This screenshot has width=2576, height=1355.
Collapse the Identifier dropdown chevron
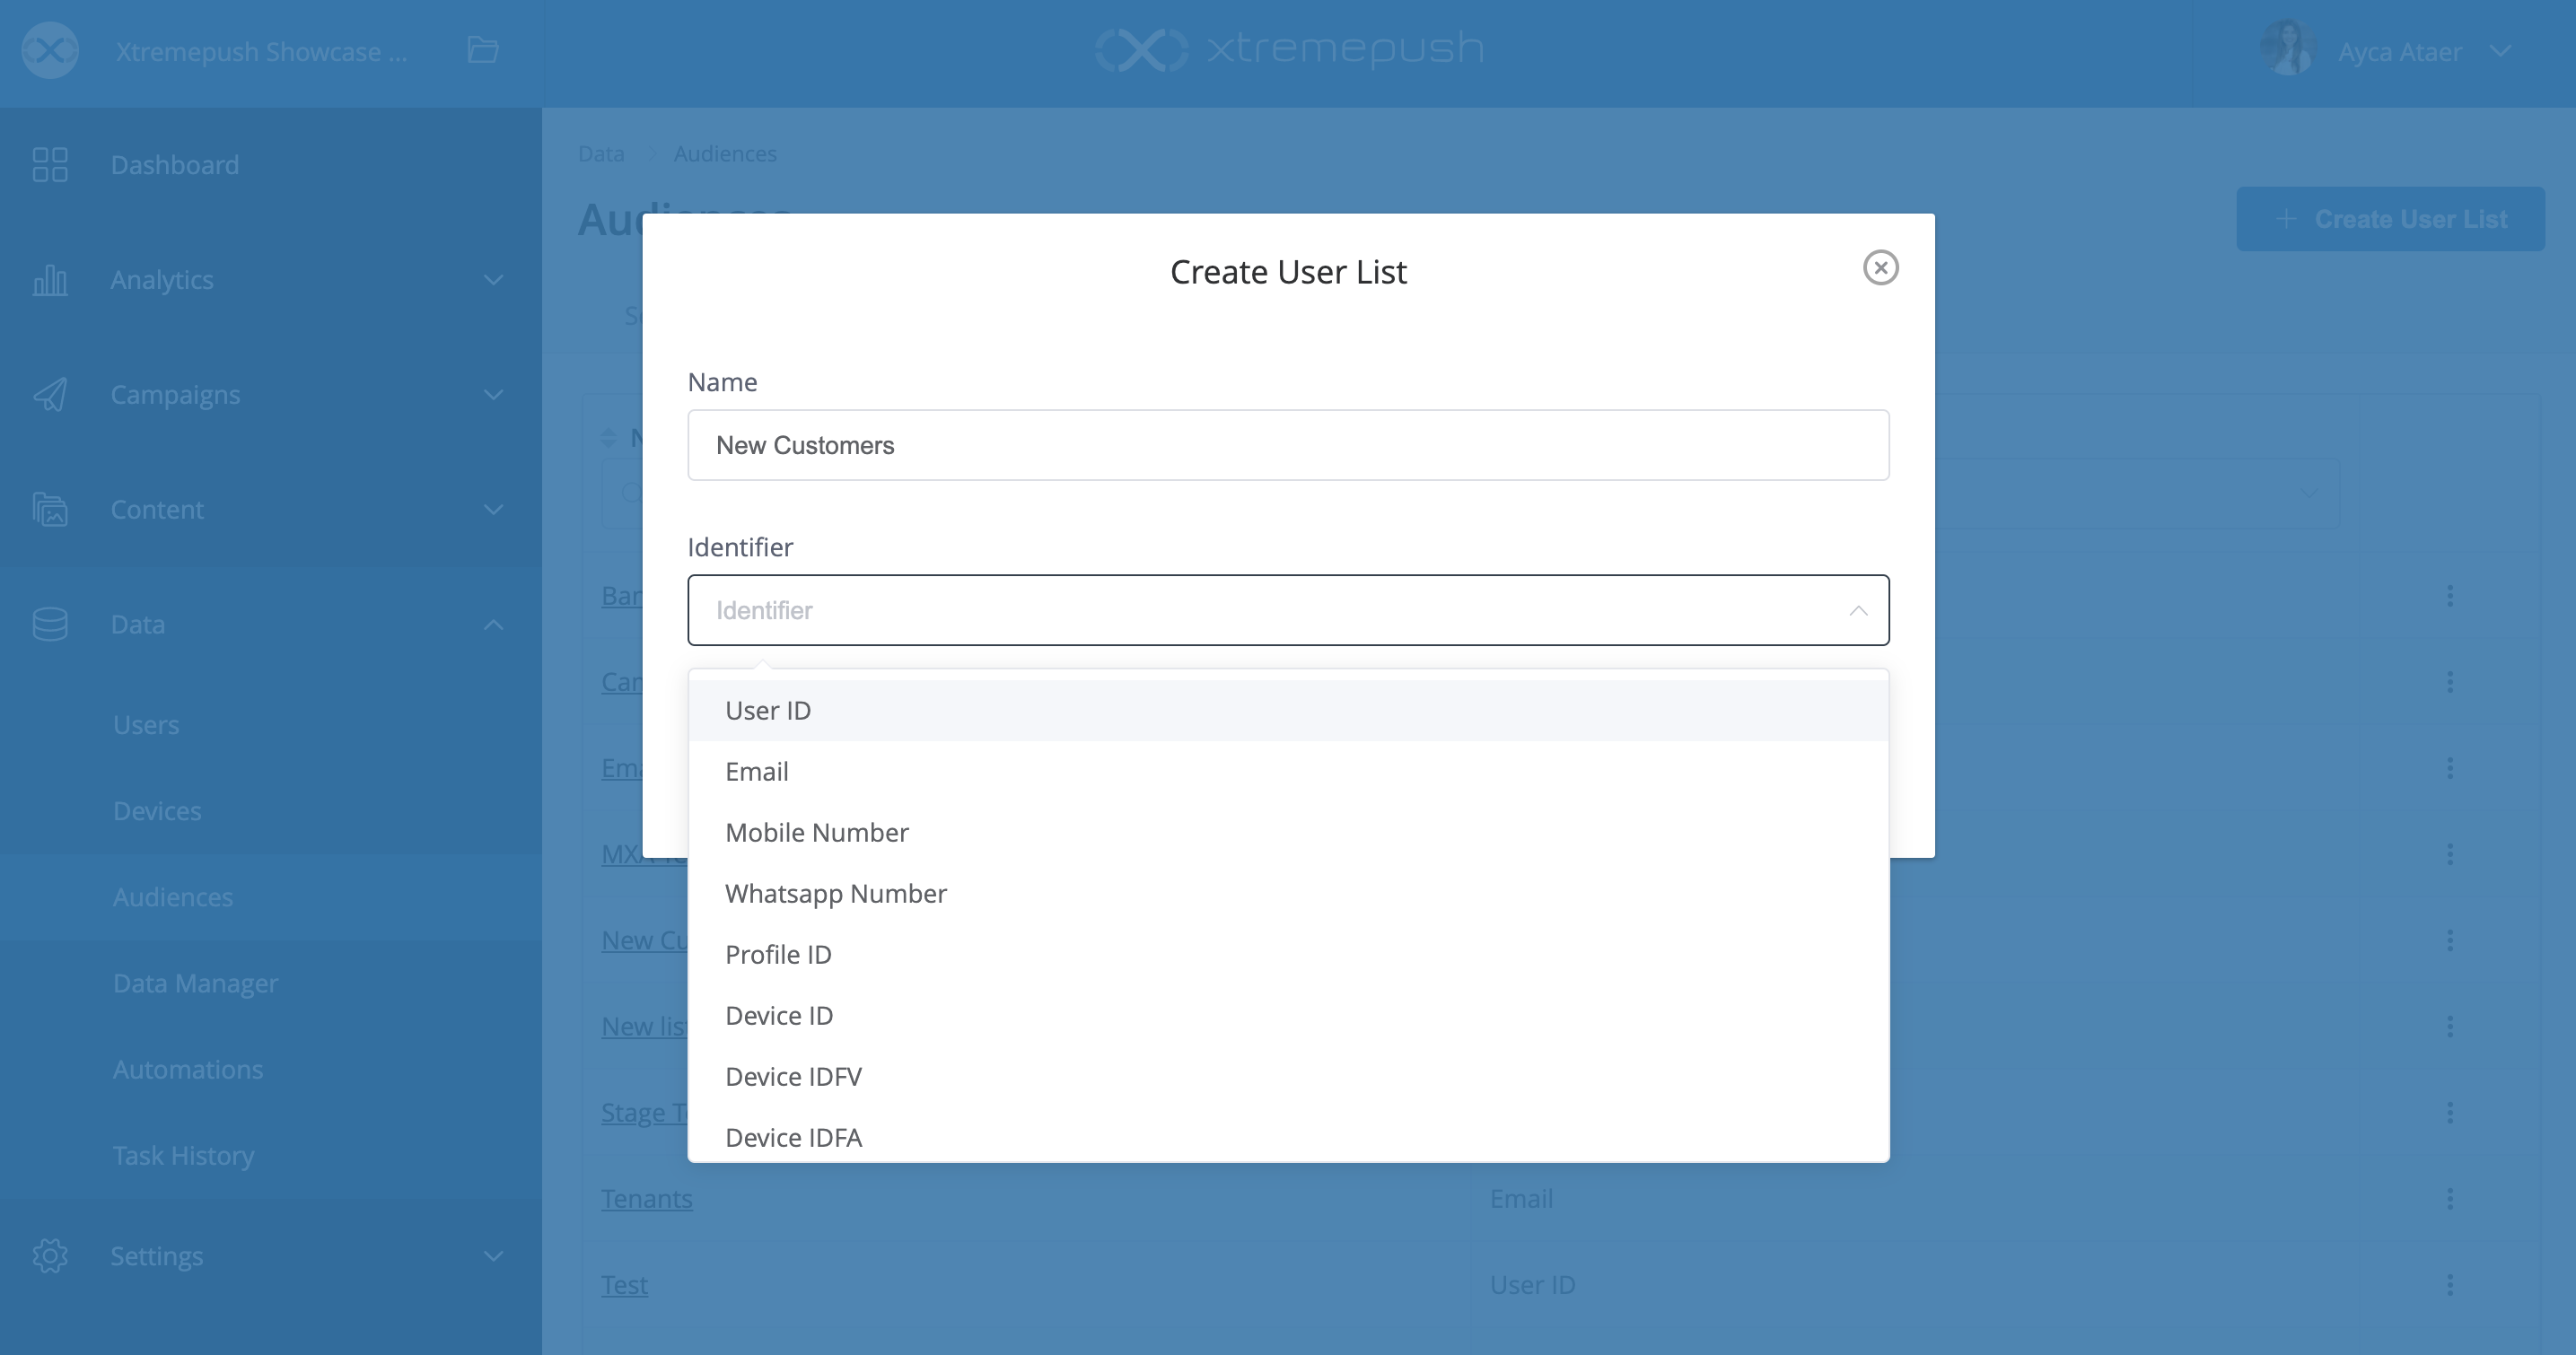tap(1858, 611)
